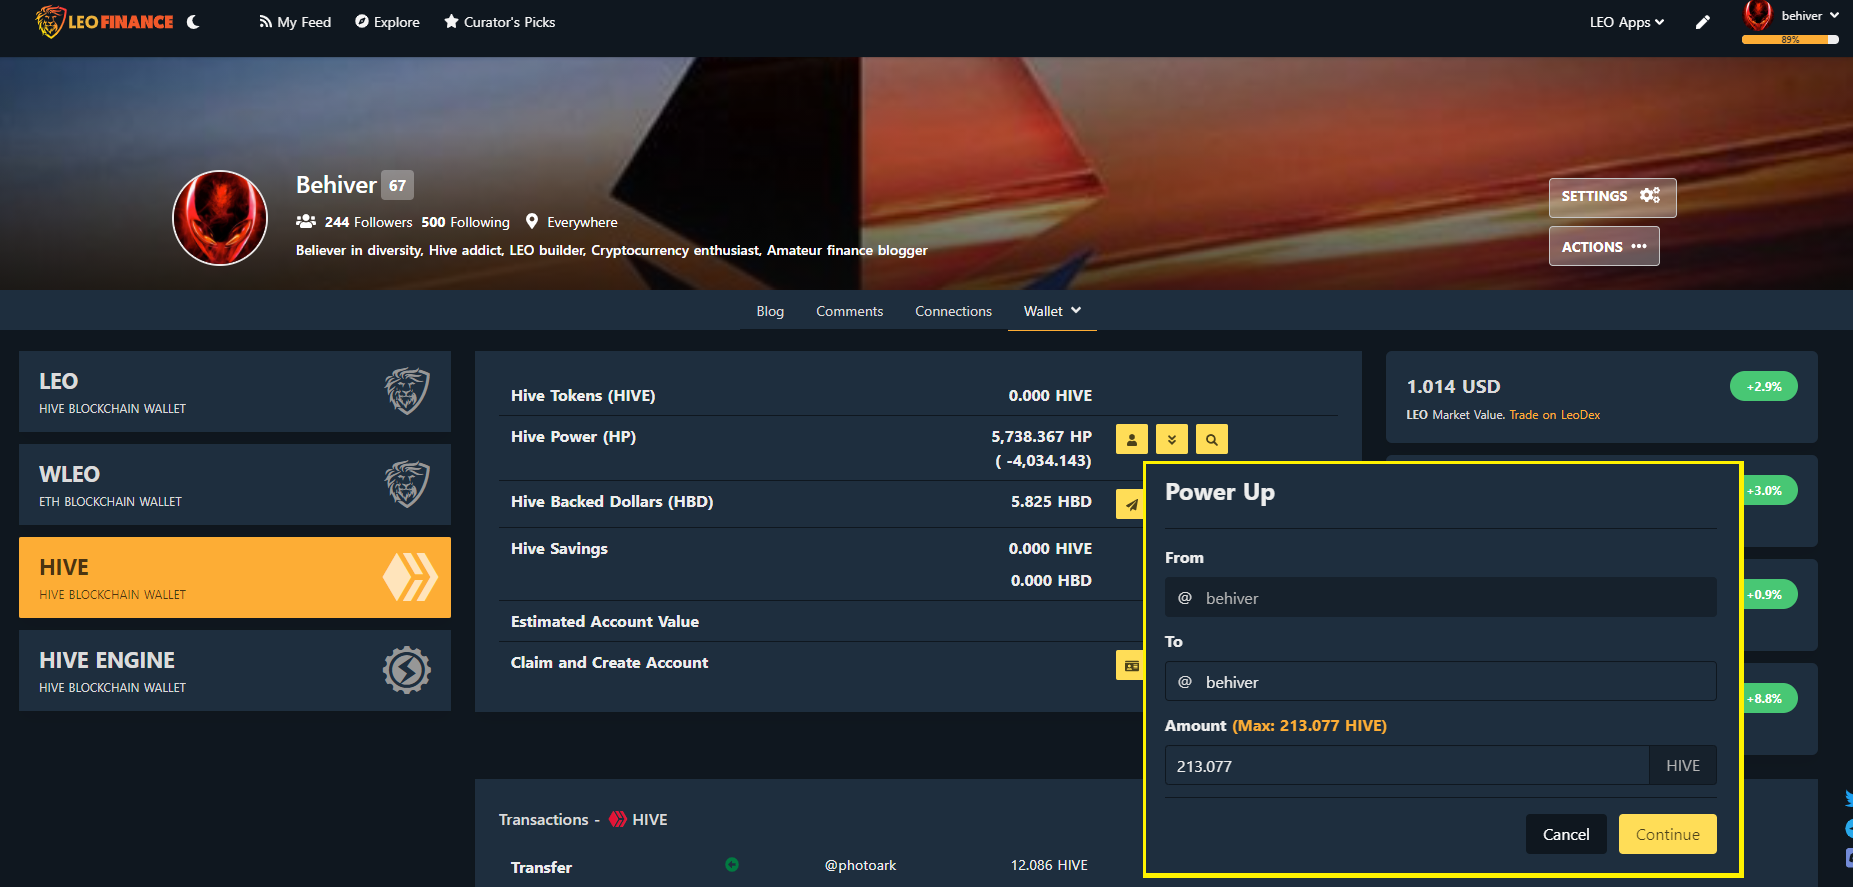Screen dimensions: 1853x887
Task: Select the WLEO ETH blockchain wallet
Action: (x=235, y=485)
